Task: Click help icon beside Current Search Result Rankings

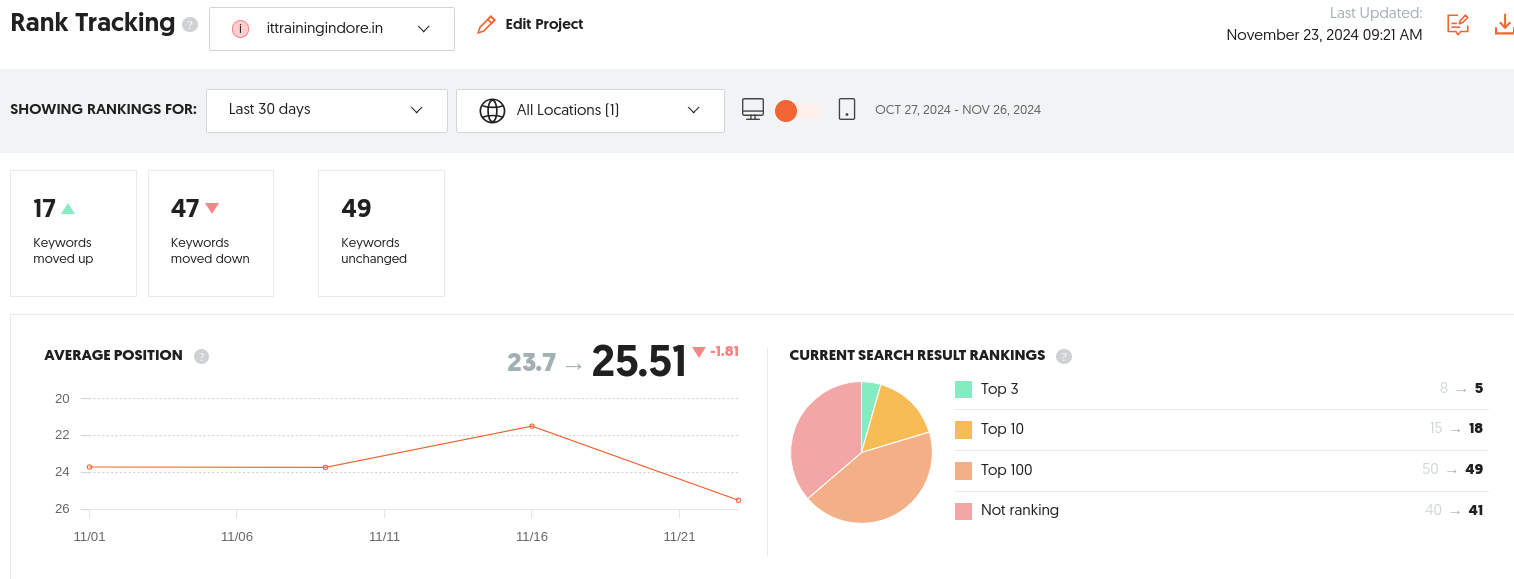Action: point(1064,356)
